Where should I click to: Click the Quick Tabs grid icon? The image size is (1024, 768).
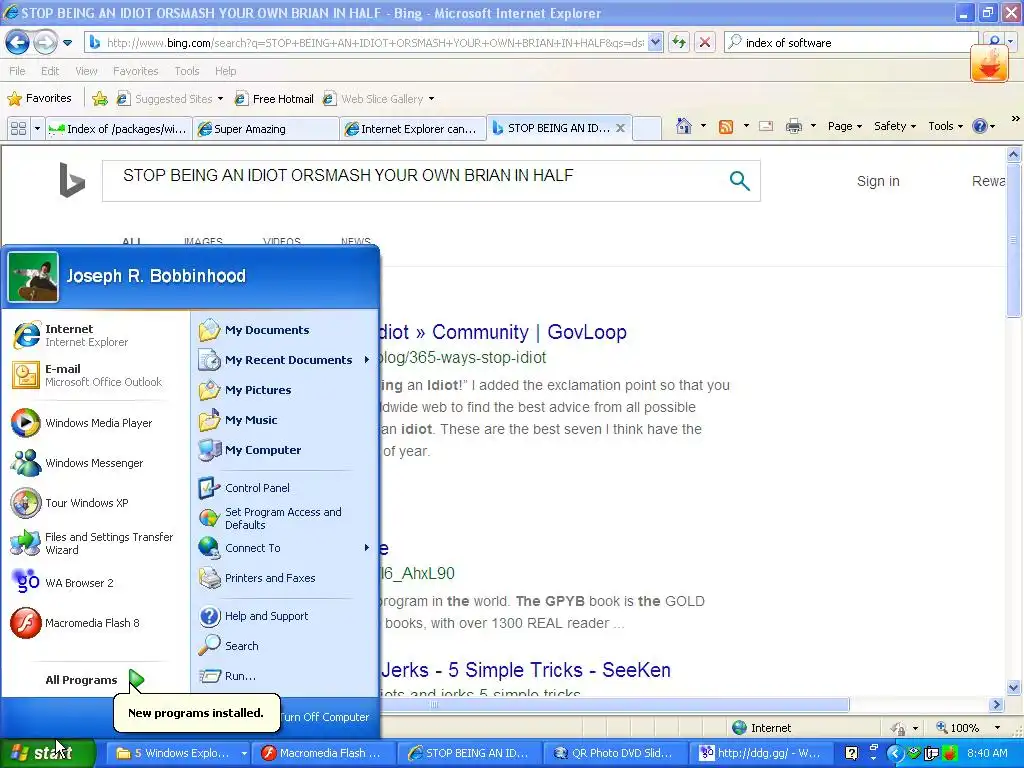18,129
